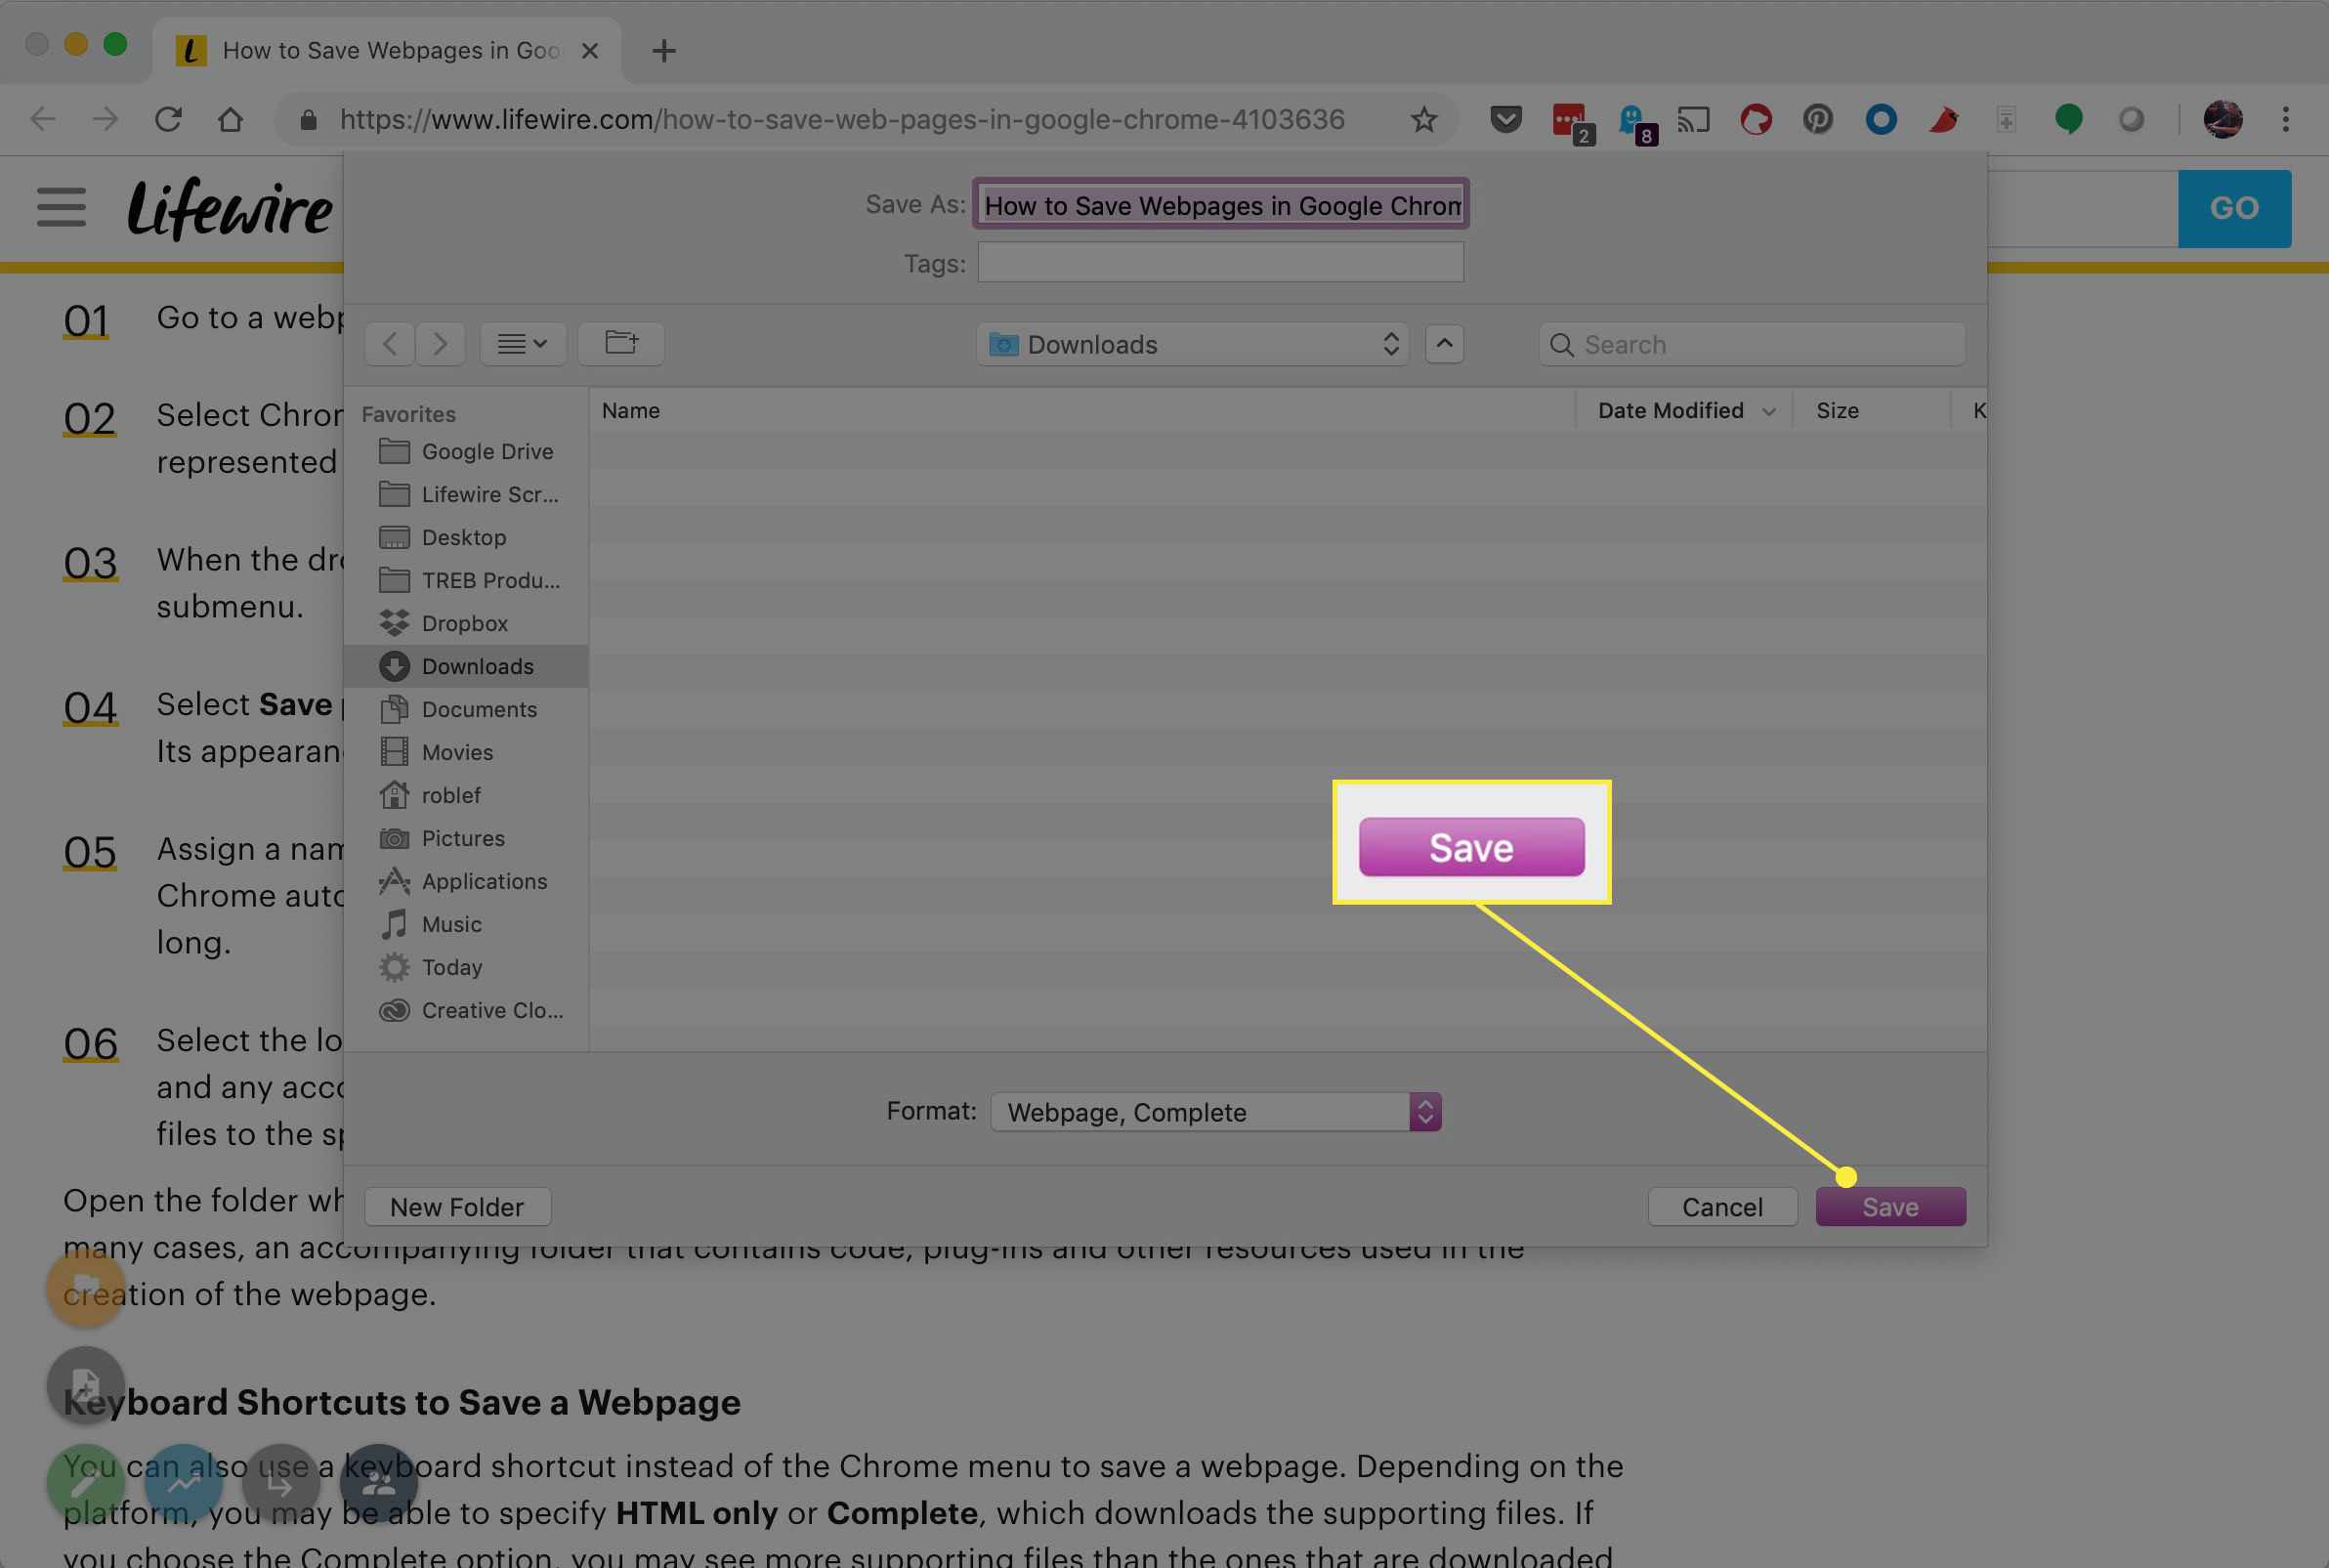This screenshot has height=1568, width=2329.
Task: Click the grey download extension icon
Action: click(2006, 120)
